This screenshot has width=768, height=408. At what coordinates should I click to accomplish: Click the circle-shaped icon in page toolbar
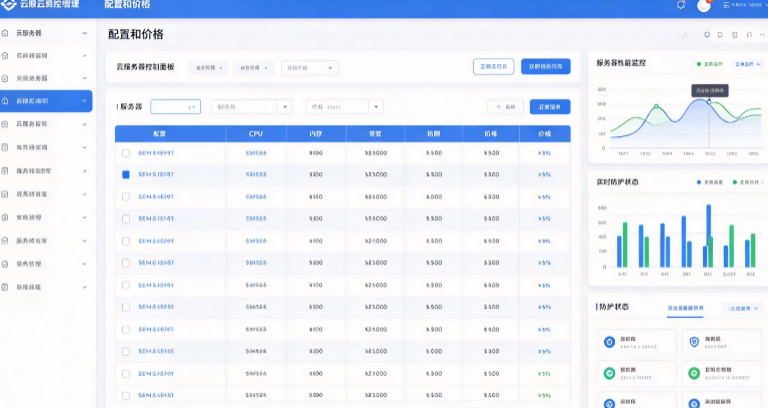click(707, 35)
